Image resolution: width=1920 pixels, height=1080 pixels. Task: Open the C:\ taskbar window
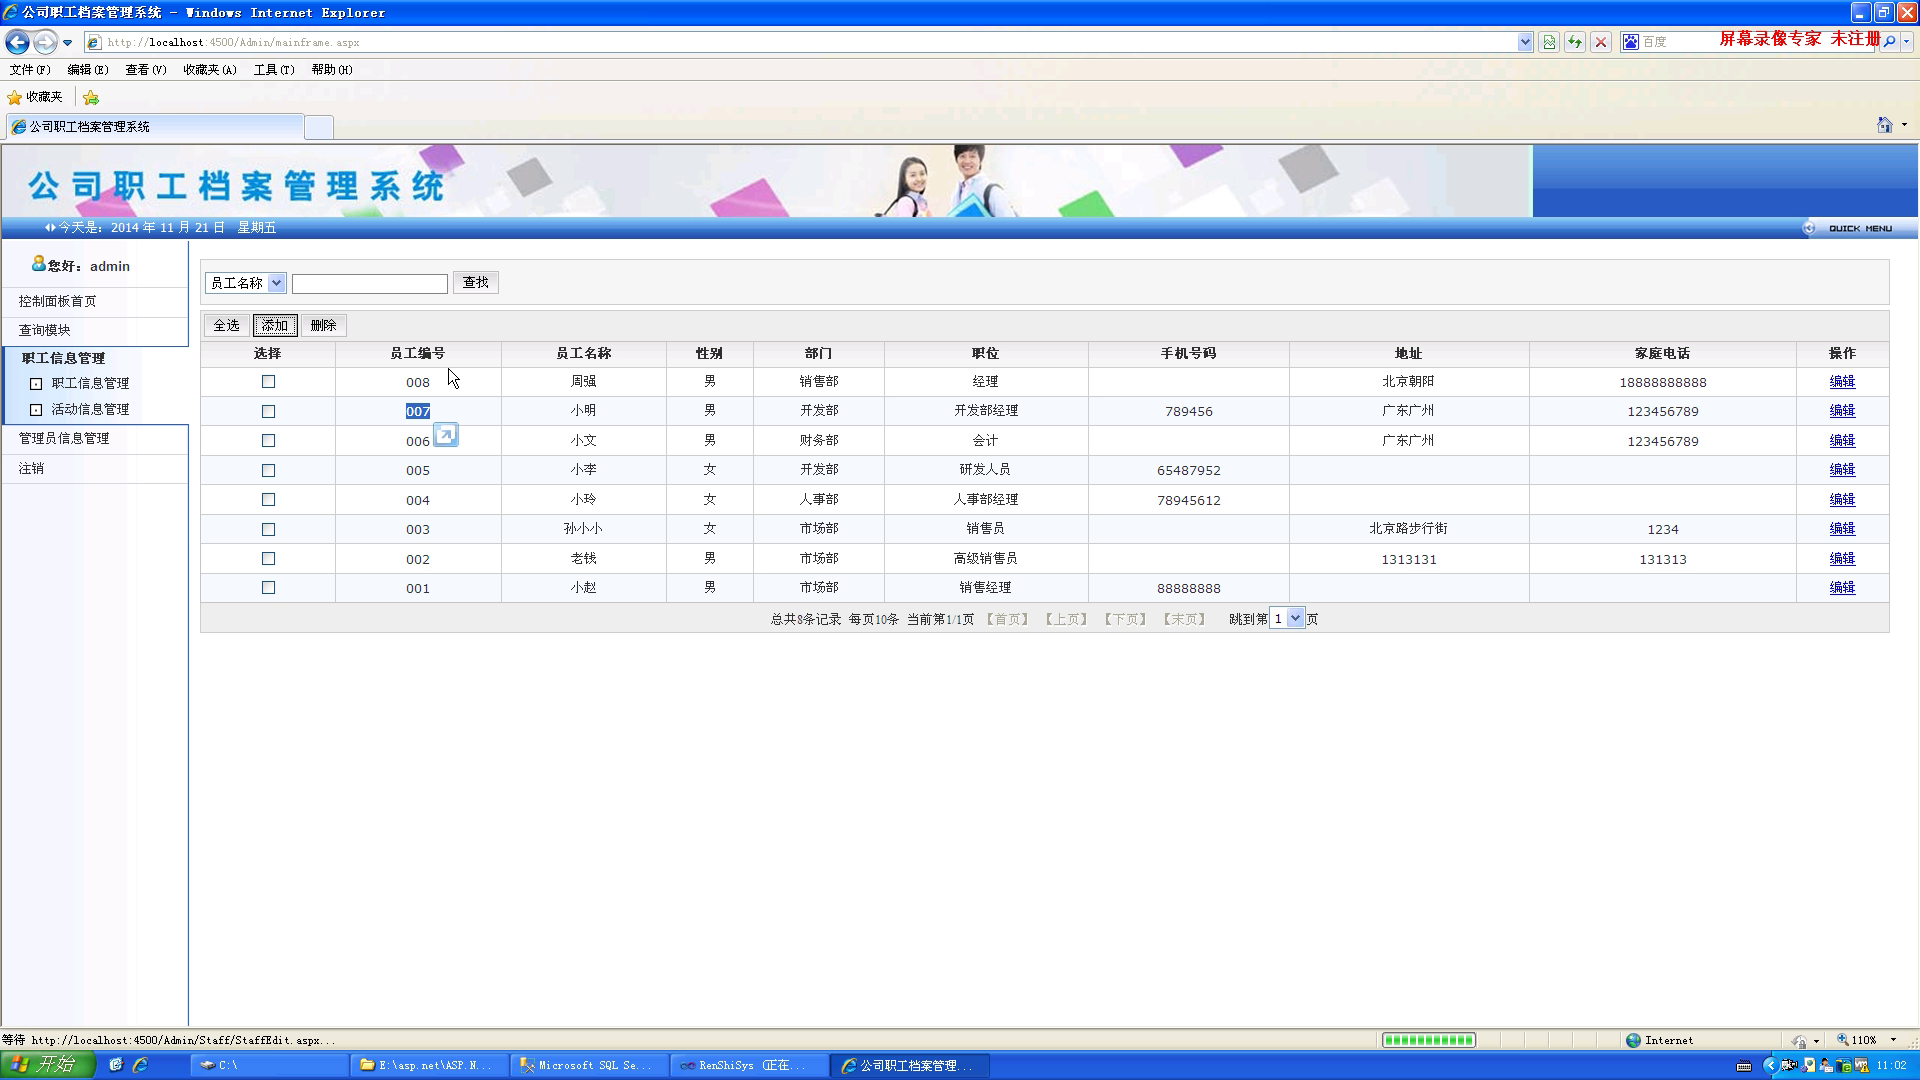tap(270, 1065)
